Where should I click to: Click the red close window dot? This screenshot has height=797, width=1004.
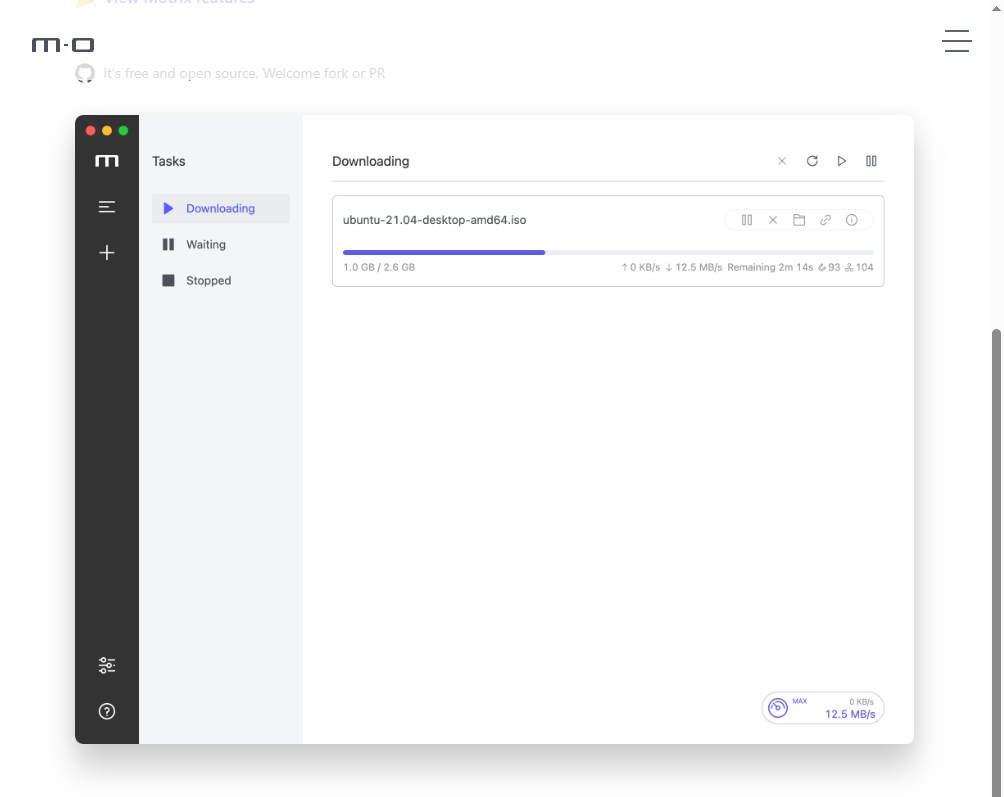coord(90,131)
